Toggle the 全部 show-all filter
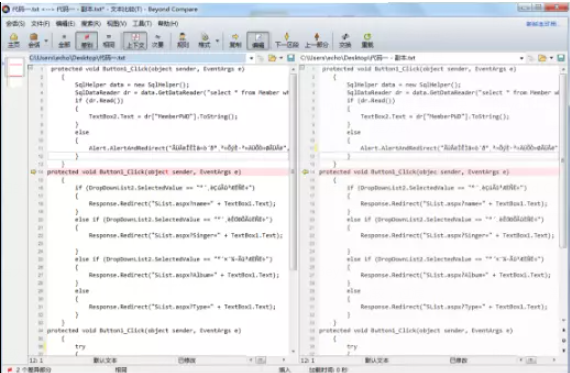Screen dimensions: 570x373 64,40
